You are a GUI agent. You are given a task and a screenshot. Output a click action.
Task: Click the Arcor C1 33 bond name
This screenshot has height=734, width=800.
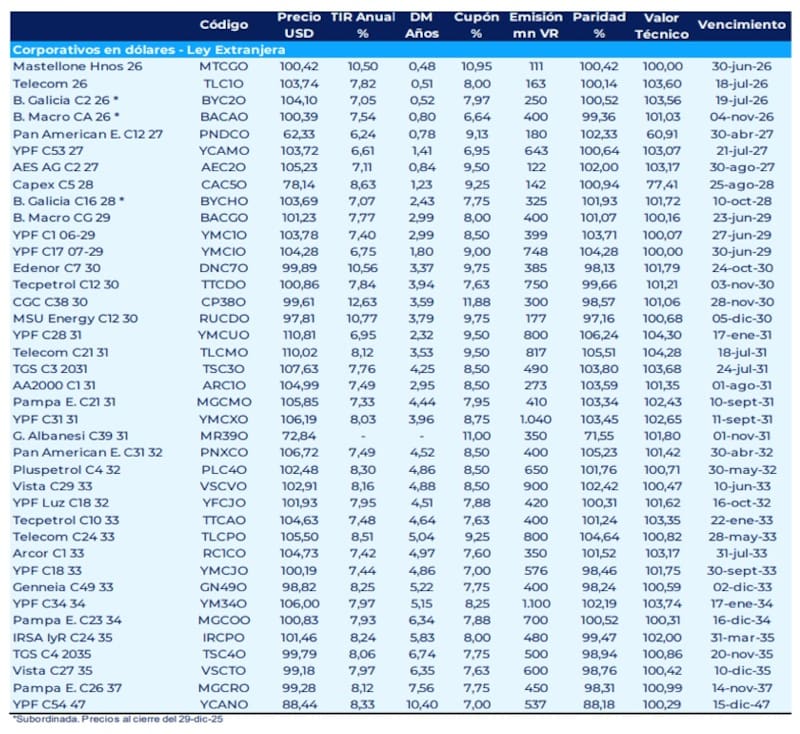coord(48,554)
